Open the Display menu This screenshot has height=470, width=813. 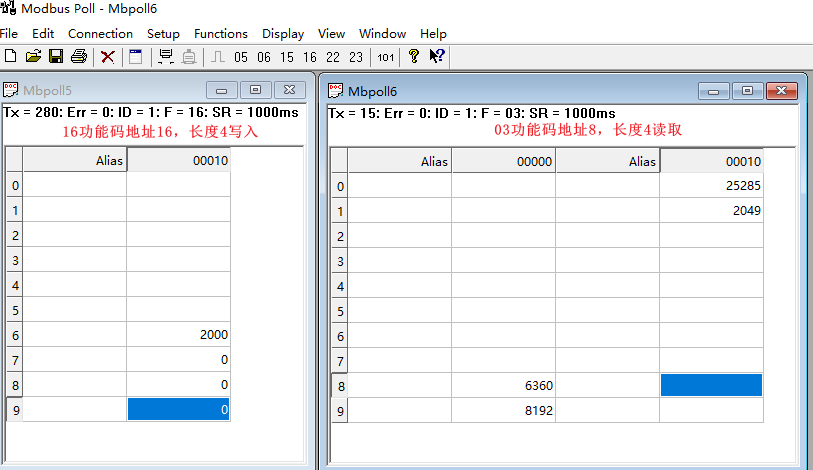[283, 33]
